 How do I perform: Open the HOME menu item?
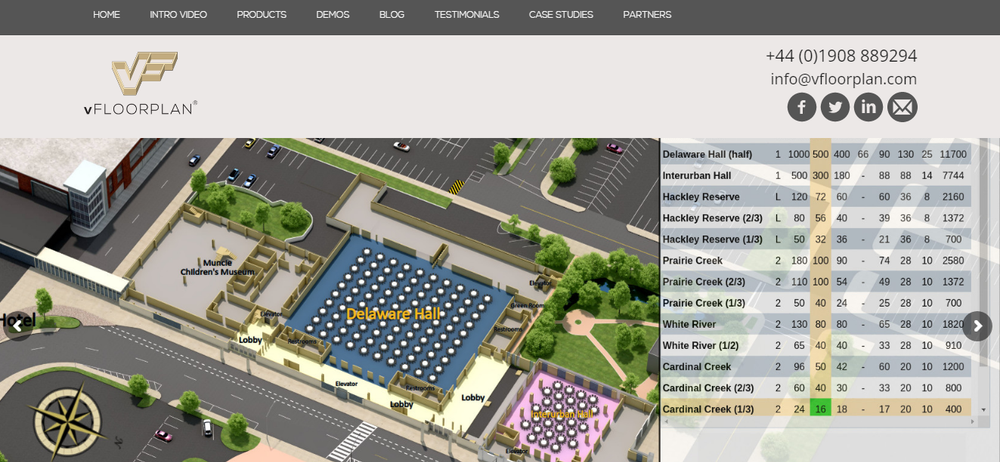tap(107, 15)
